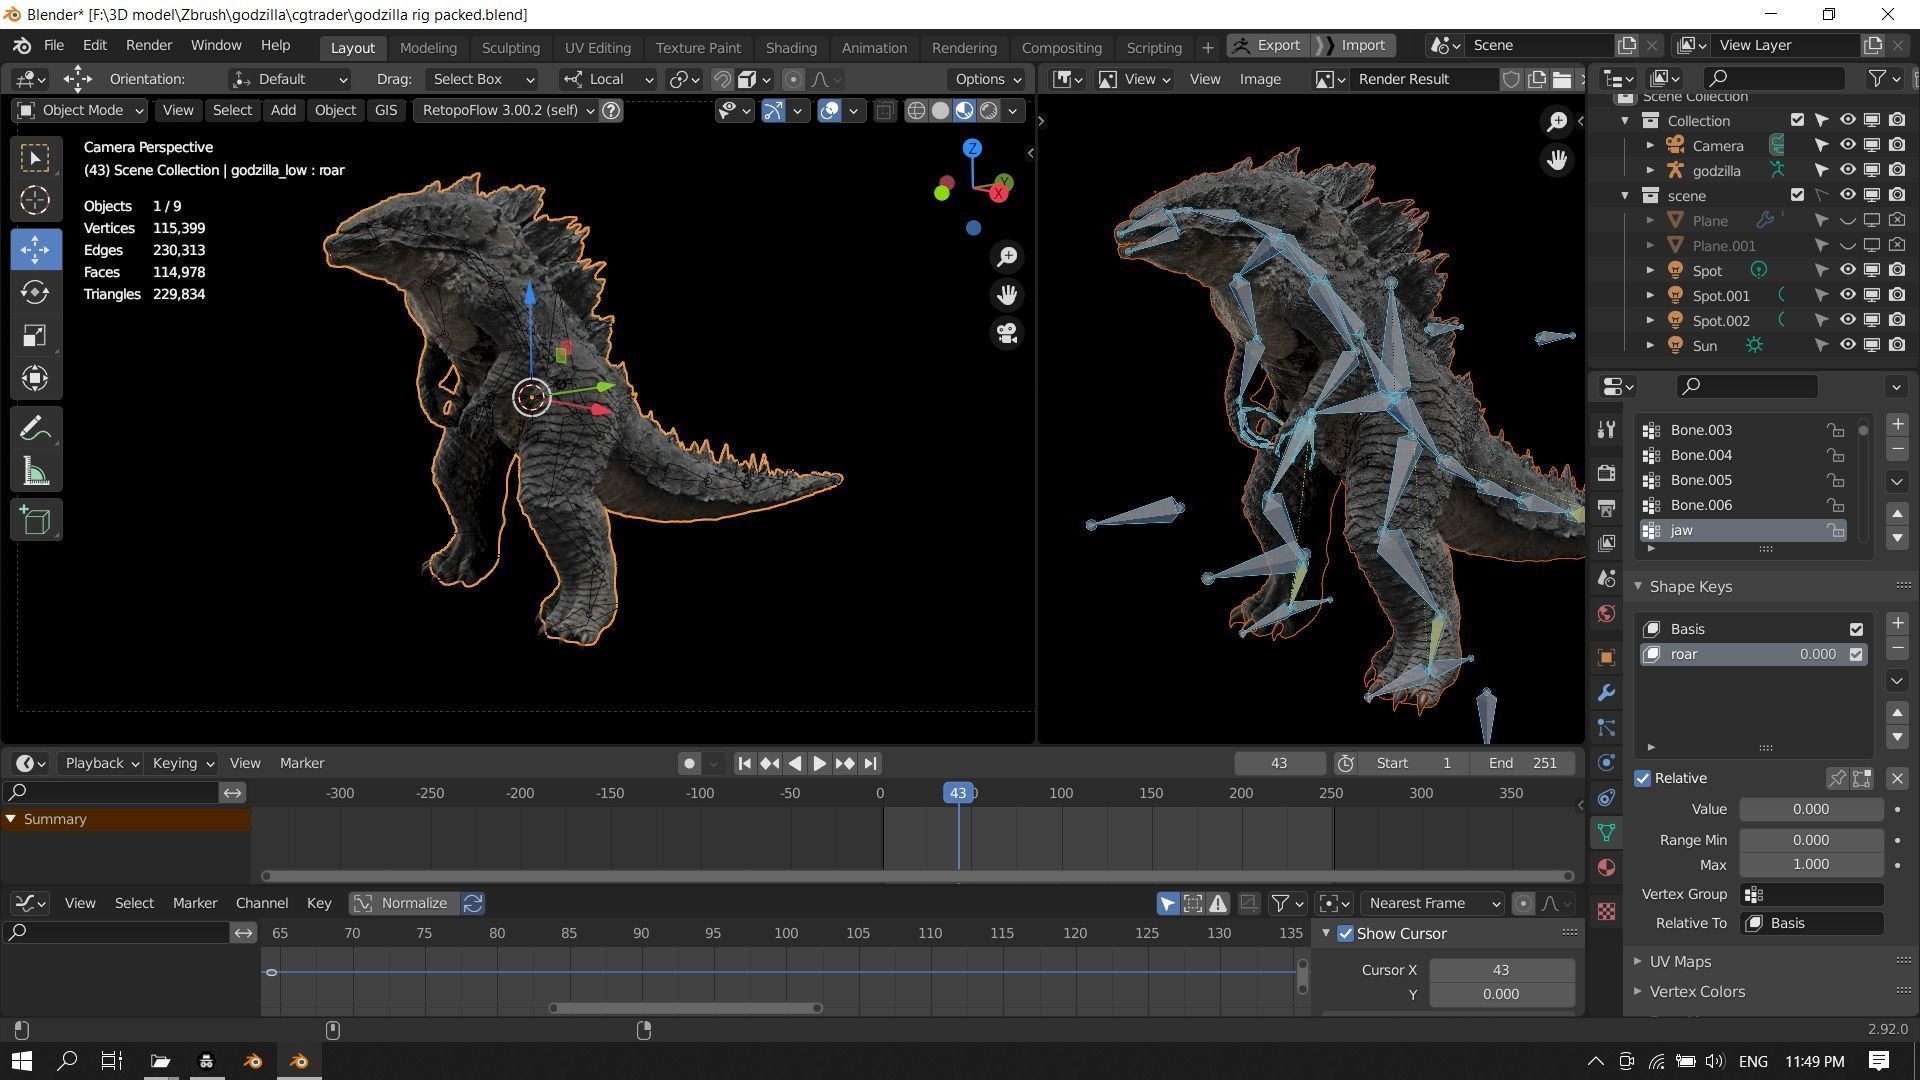Click the roar shape key value slider
1920x1080 pixels.
click(1817, 654)
